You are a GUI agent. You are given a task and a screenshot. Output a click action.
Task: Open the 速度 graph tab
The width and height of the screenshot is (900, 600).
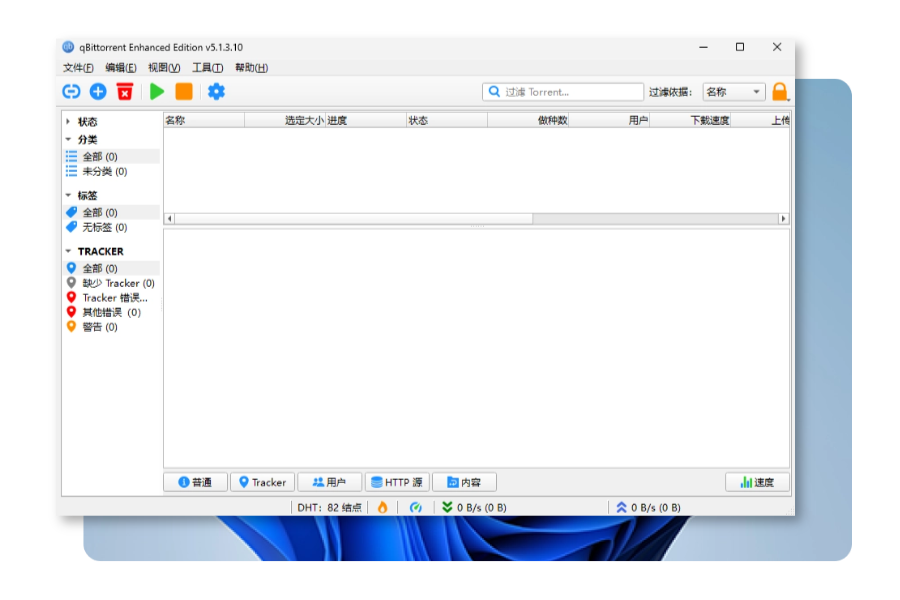pos(758,482)
